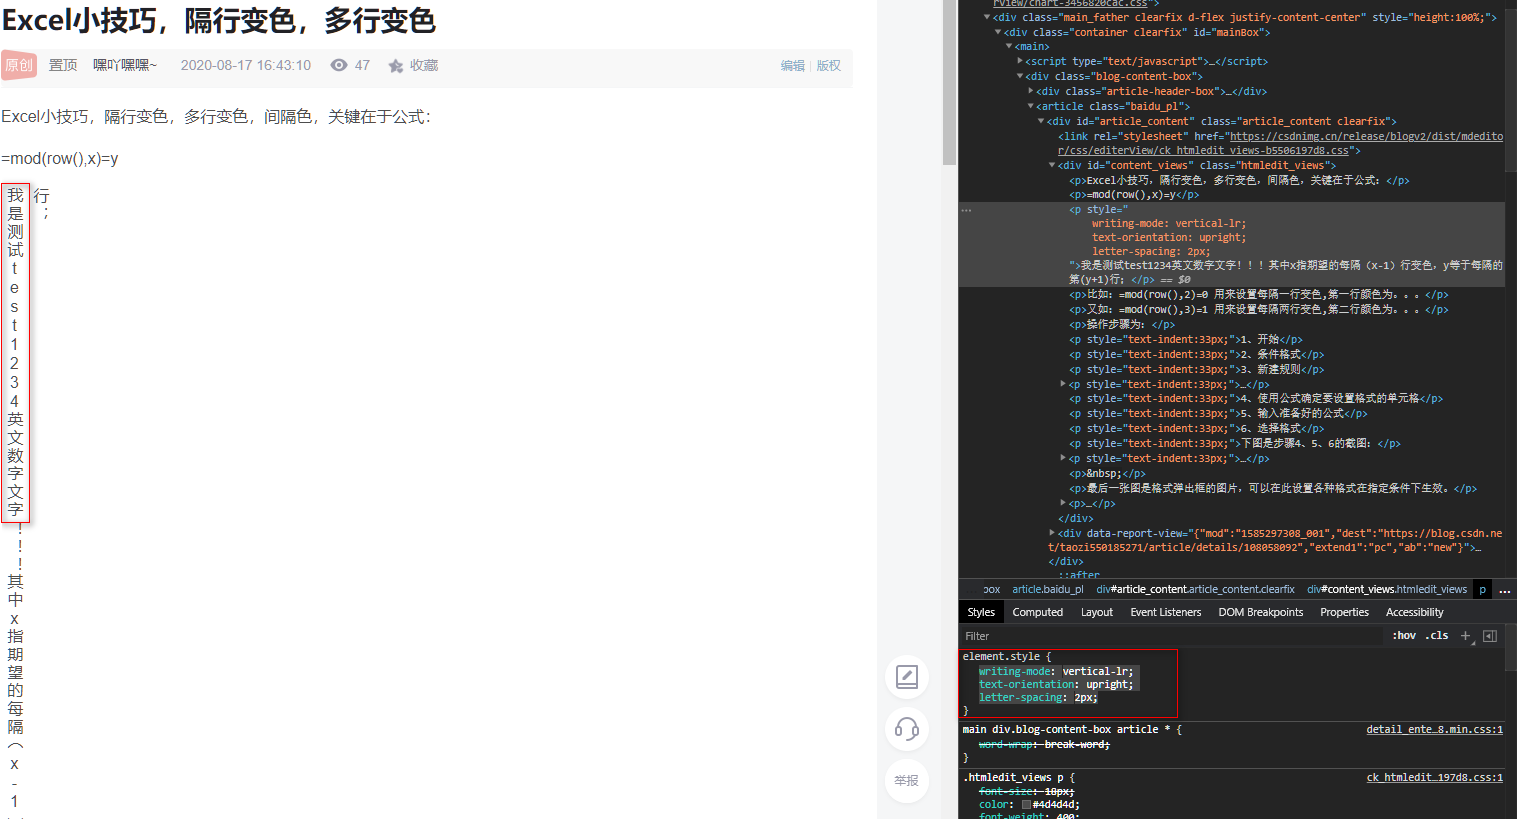This screenshot has width=1517, height=819.
Task: Click the 原创 original badge
Action: pos(19,65)
